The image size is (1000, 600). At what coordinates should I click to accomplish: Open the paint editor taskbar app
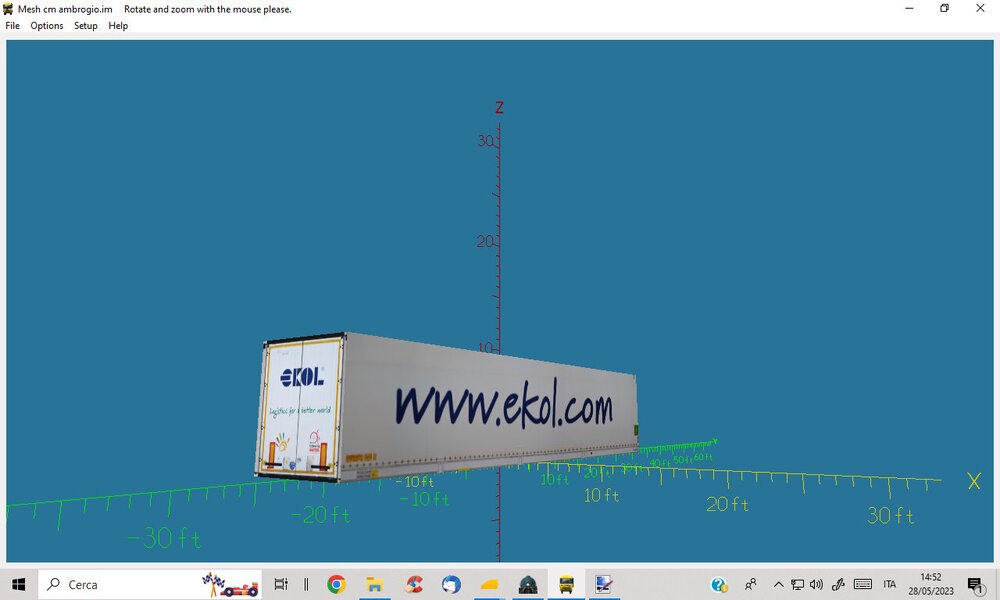point(603,584)
